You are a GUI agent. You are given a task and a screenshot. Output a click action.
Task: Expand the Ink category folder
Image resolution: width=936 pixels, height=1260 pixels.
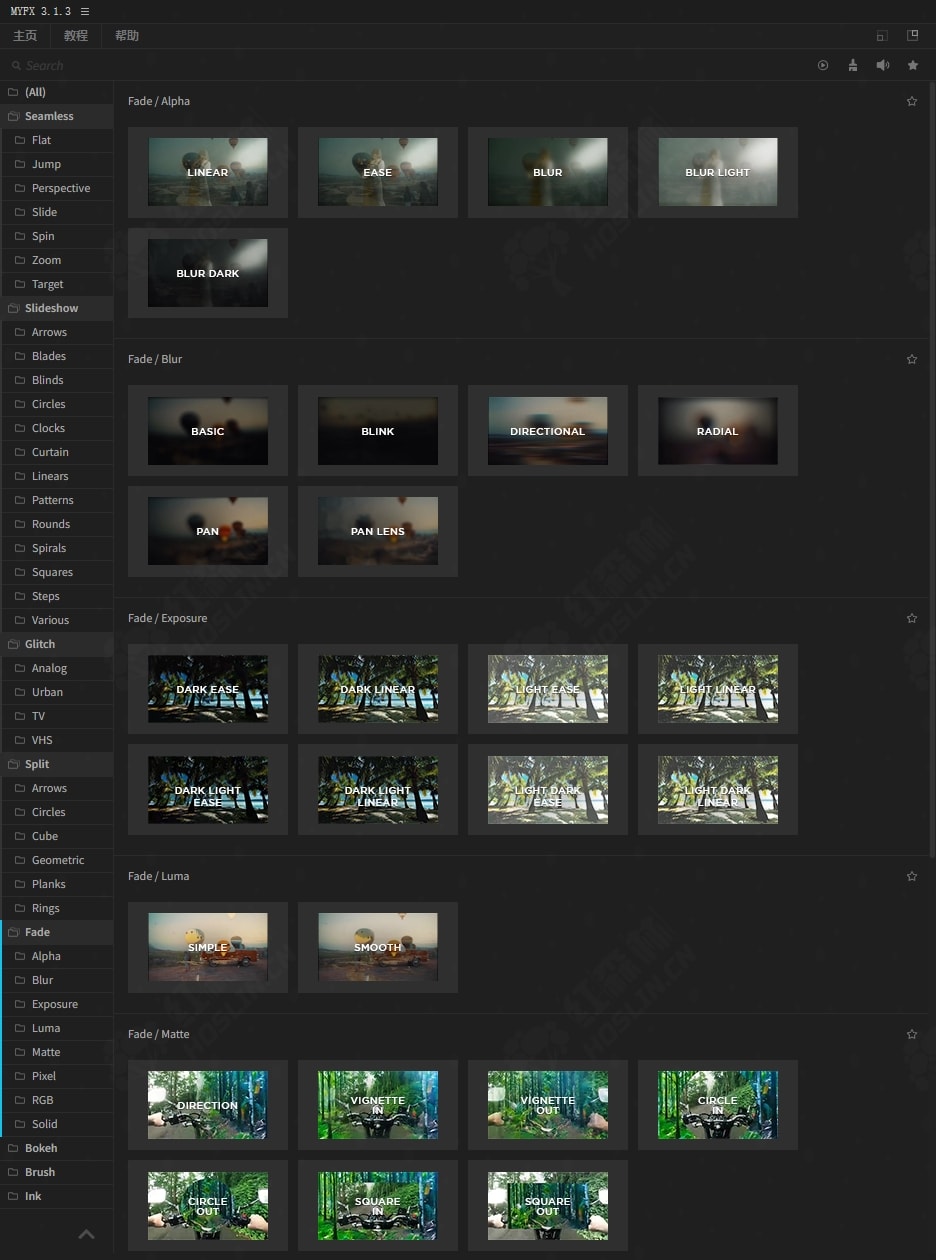33,1196
